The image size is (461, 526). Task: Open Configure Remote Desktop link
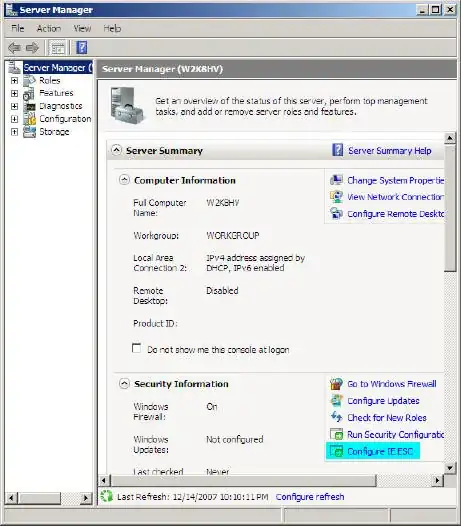click(396, 214)
